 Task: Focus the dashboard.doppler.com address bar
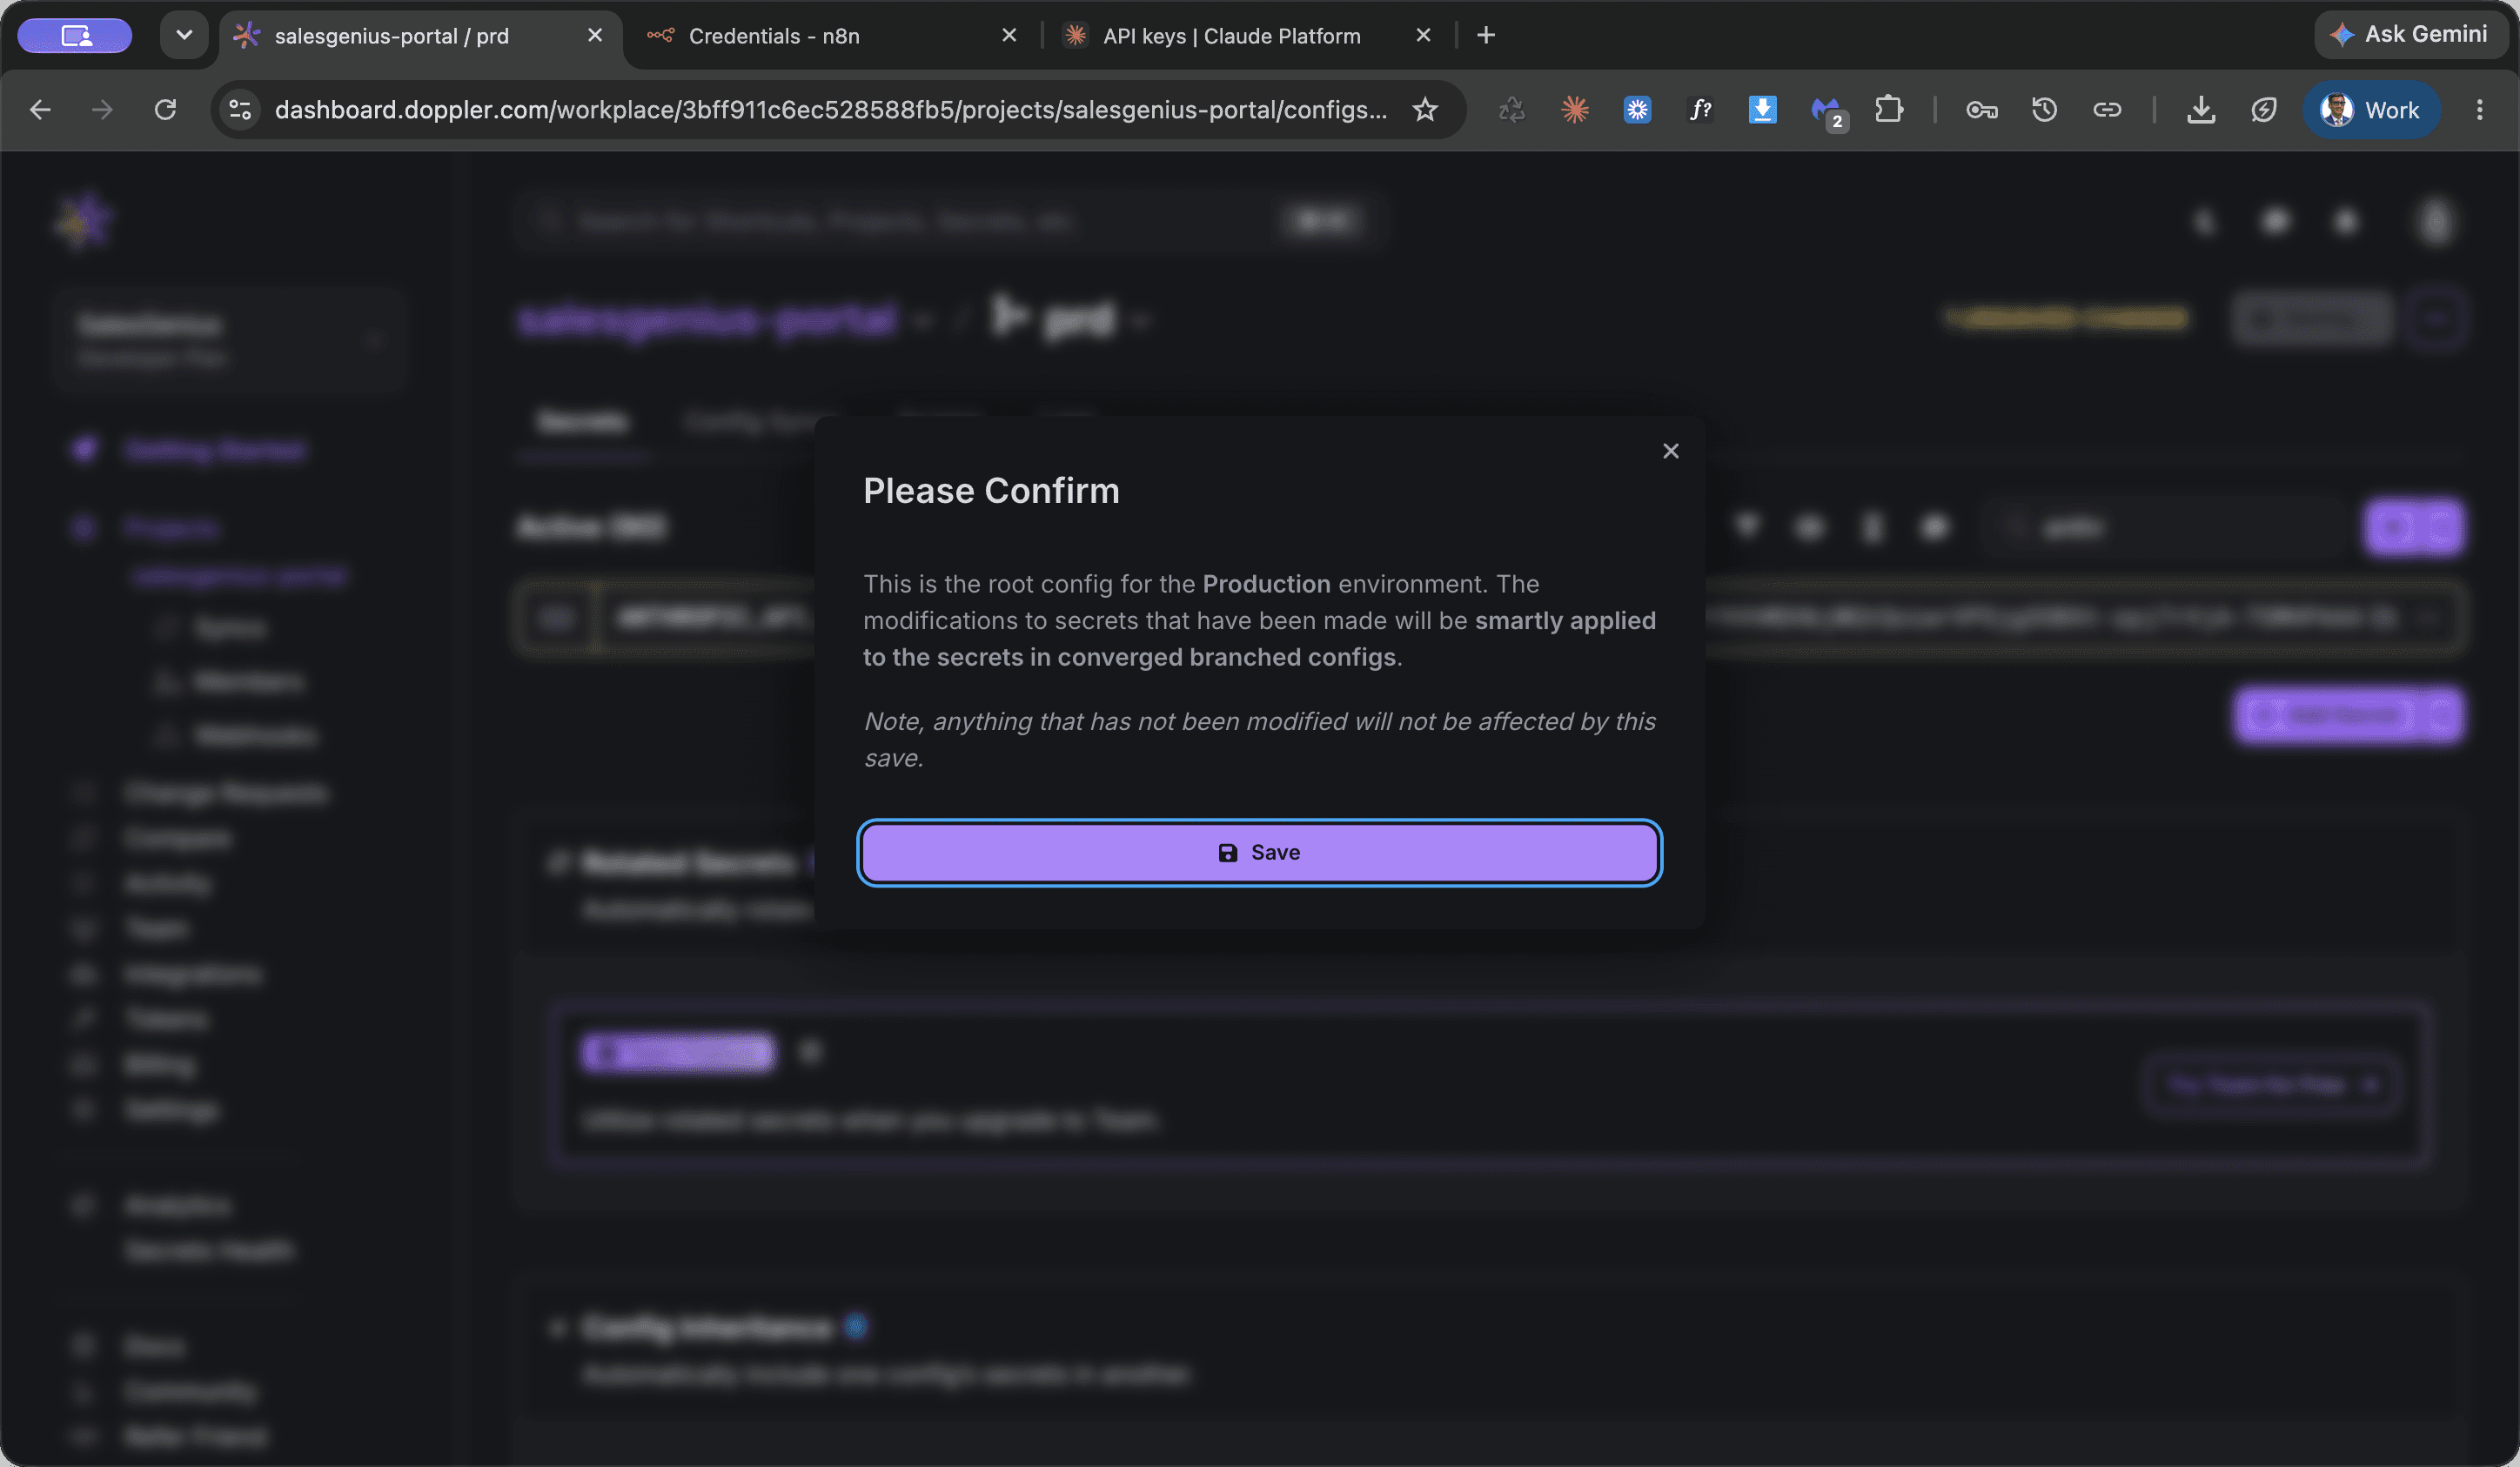click(831, 110)
